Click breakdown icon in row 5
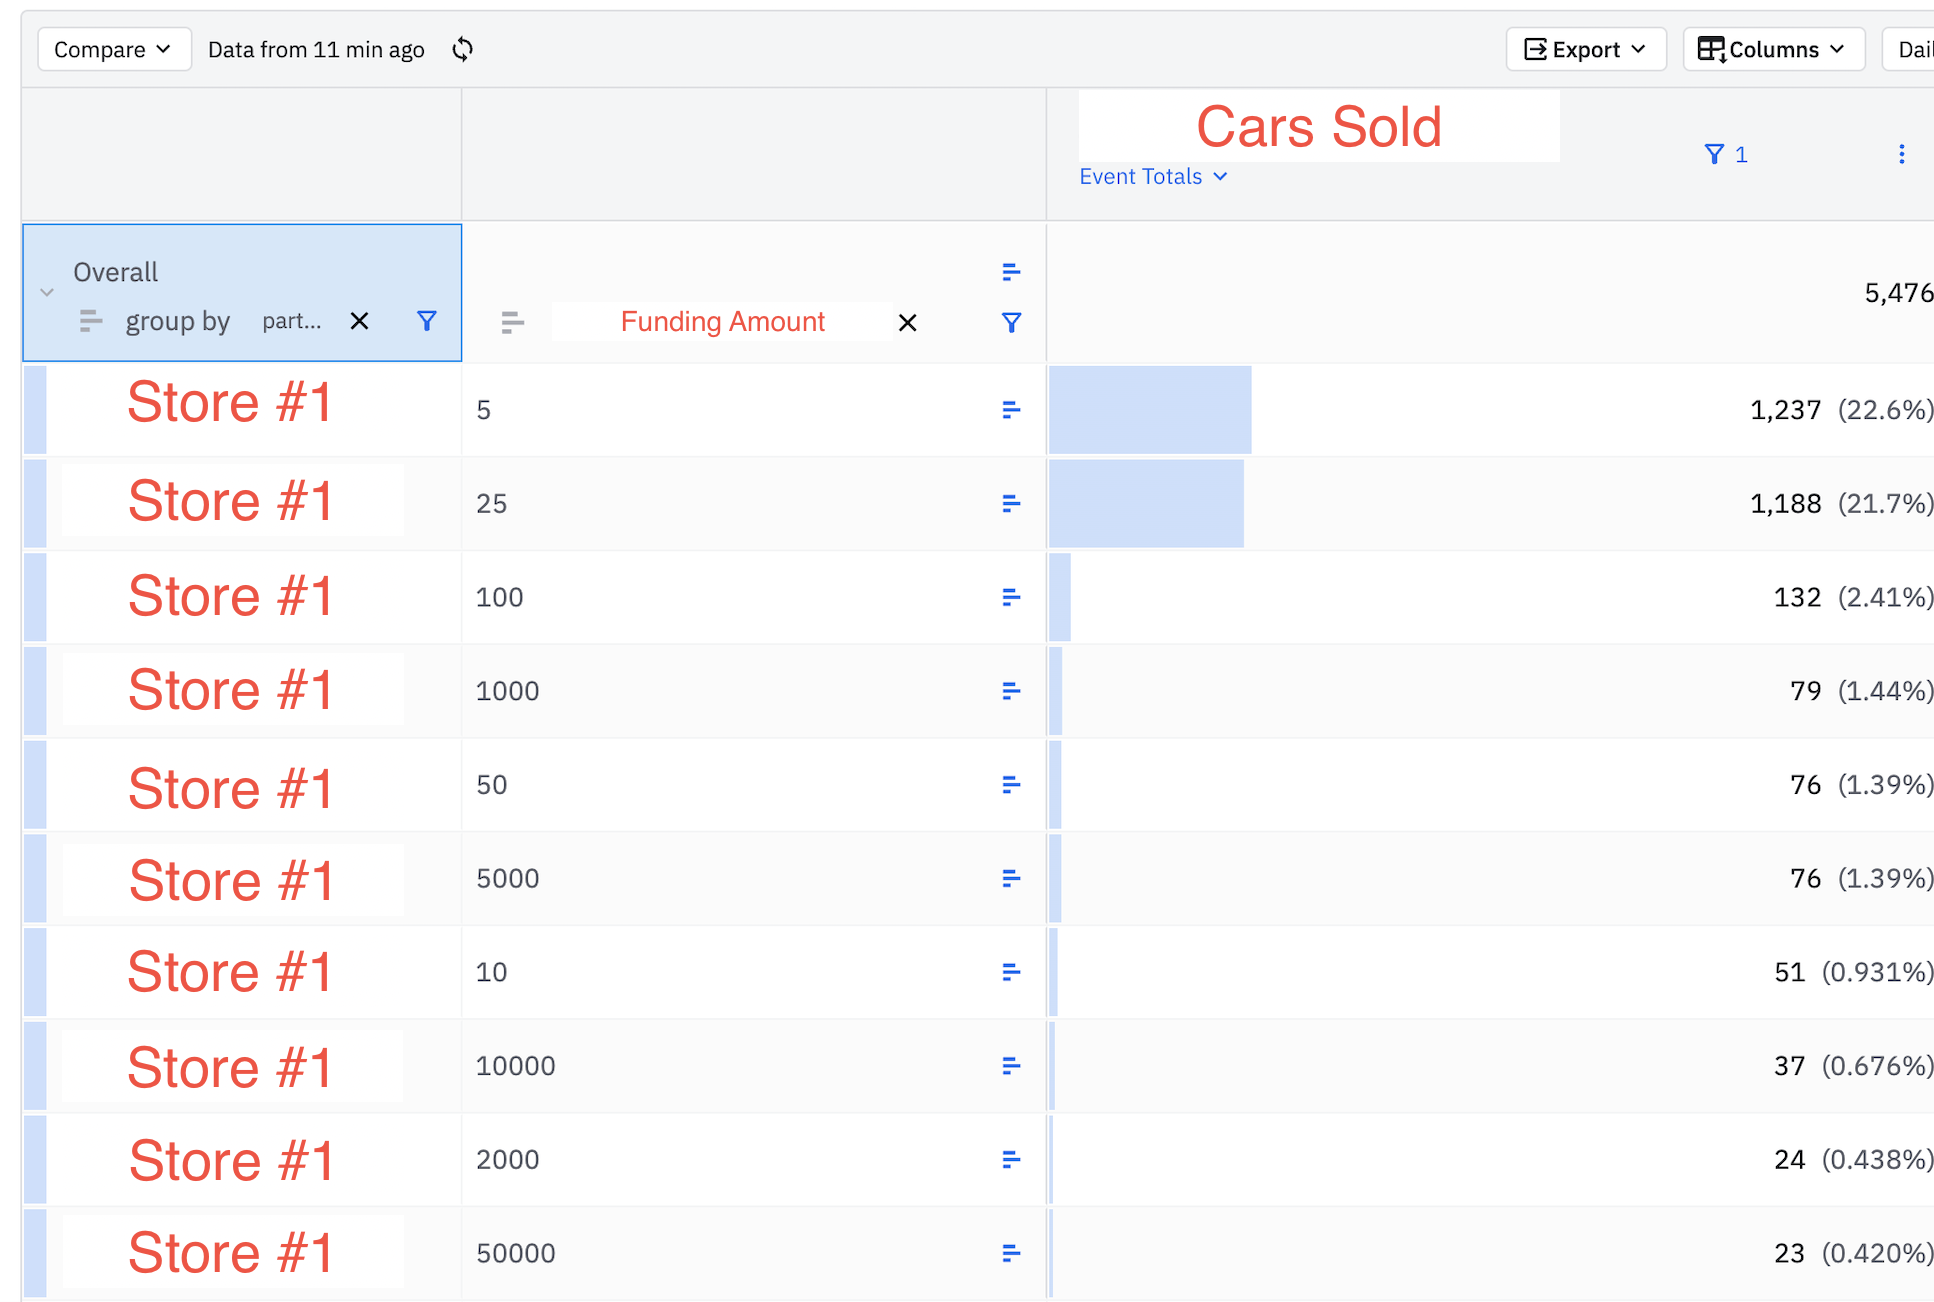The image size is (1934, 1302). click(1011, 410)
